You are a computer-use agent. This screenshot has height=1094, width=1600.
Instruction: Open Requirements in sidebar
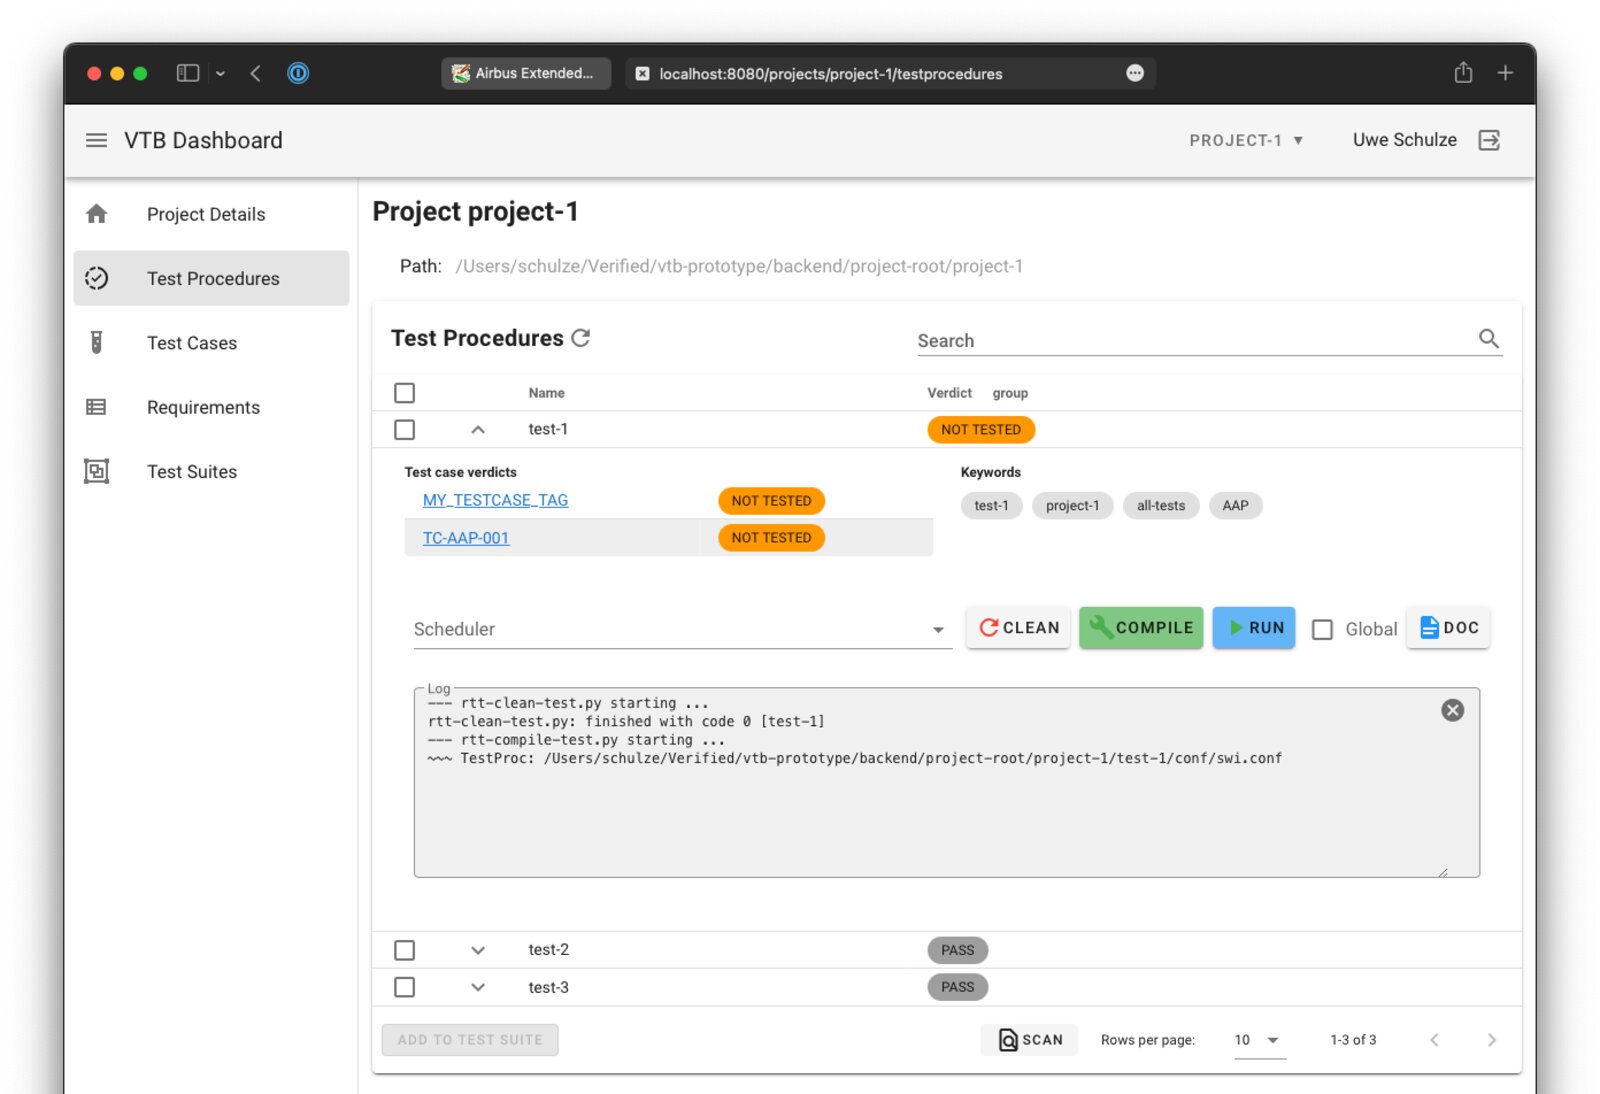coord(211,407)
